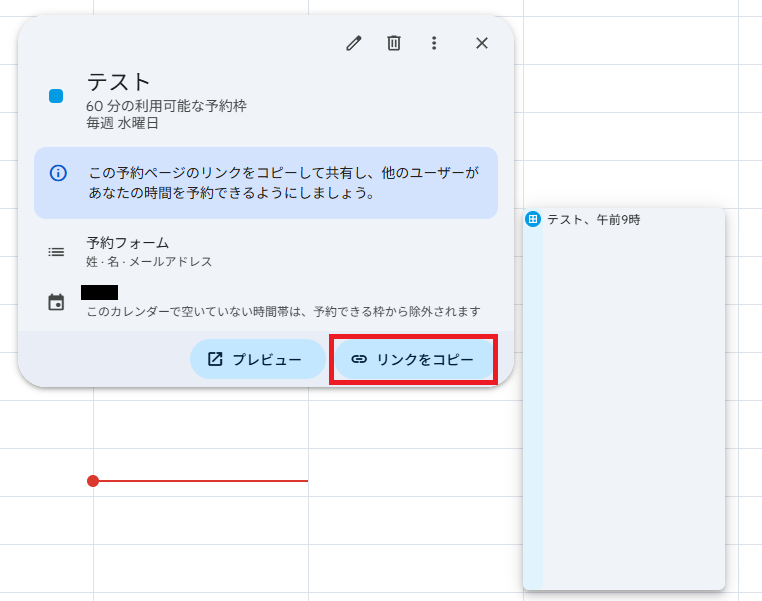Click the blue color square beside テスト
This screenshot has width=762, height=601.
[56, 96]
